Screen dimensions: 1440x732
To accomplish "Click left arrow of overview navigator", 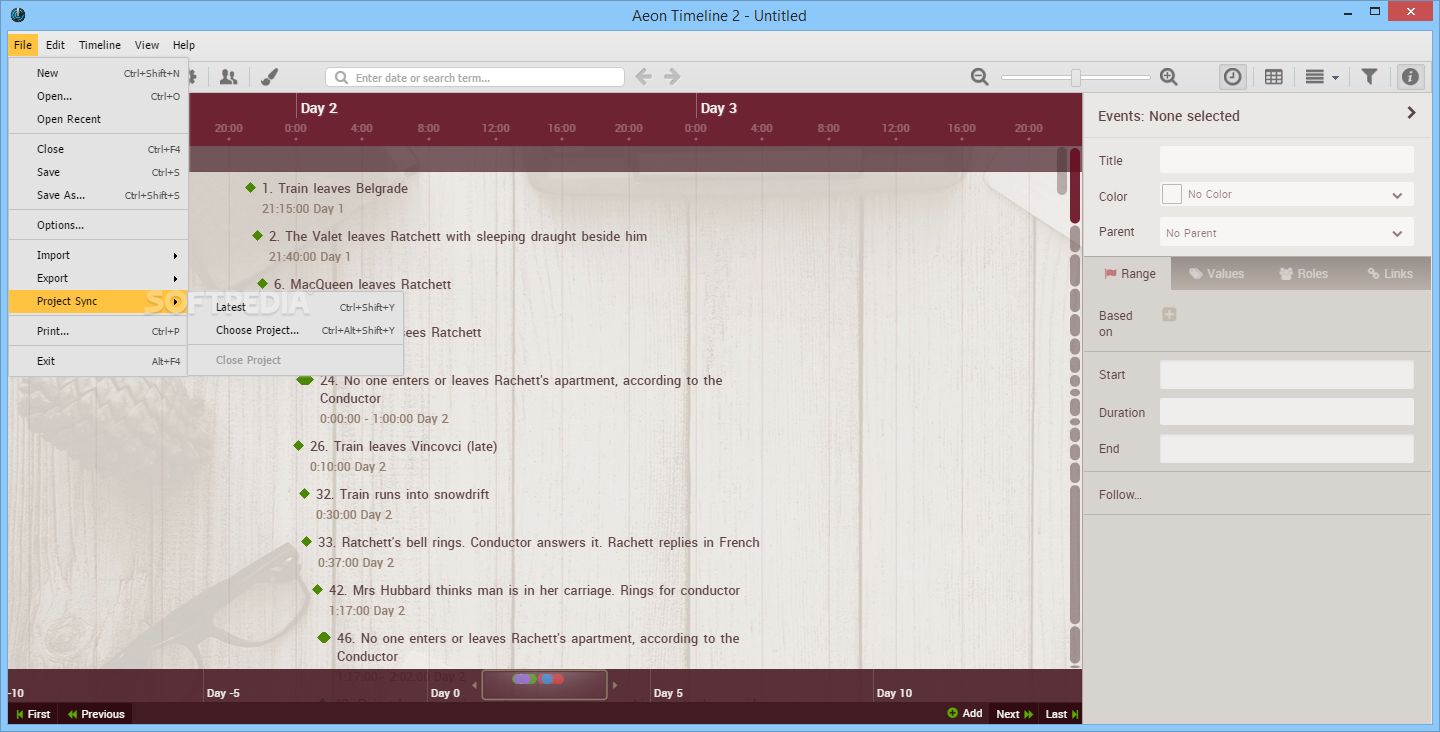I will tap(474, 686).
